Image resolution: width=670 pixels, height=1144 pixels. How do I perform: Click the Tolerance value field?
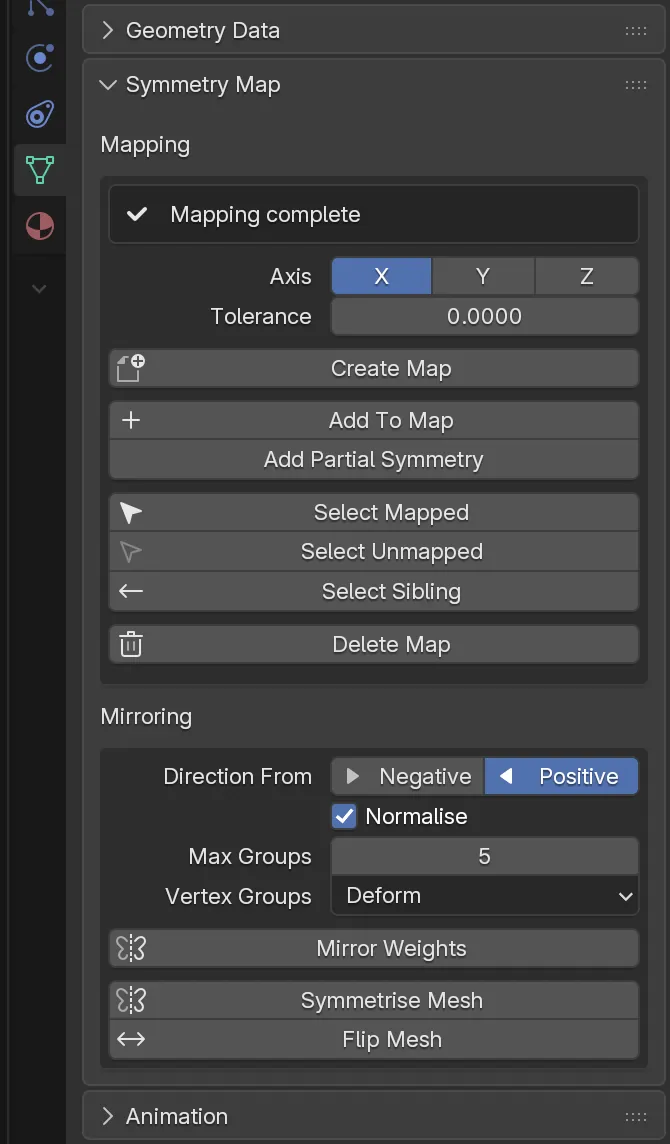pos(485,316)
